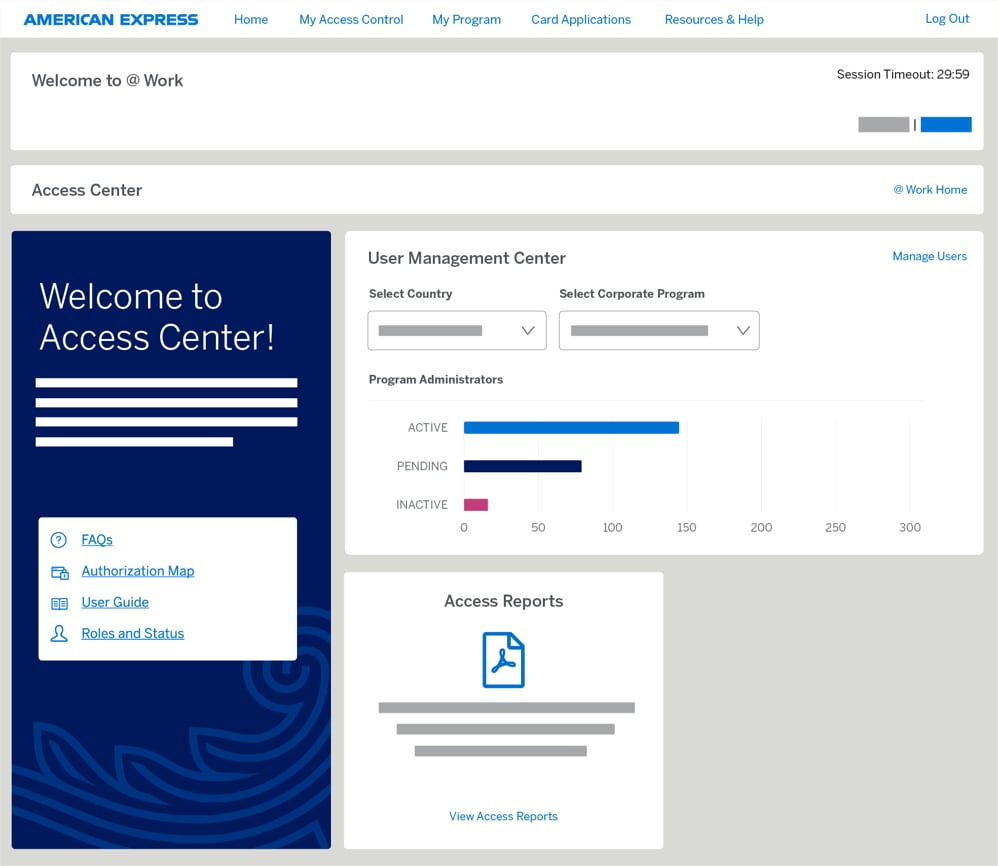Go to @ Work Home link

coord(930,190)
